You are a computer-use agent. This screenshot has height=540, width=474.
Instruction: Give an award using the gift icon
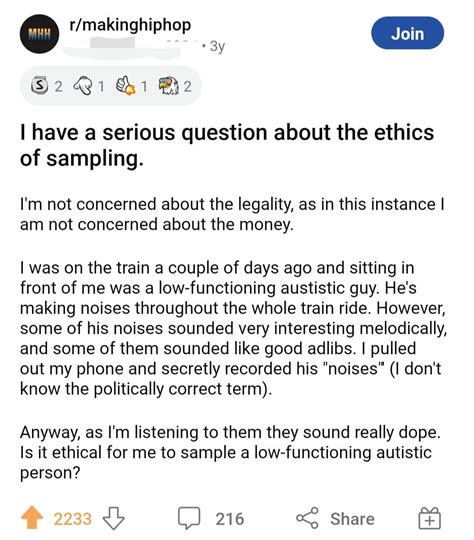[430, 518]
